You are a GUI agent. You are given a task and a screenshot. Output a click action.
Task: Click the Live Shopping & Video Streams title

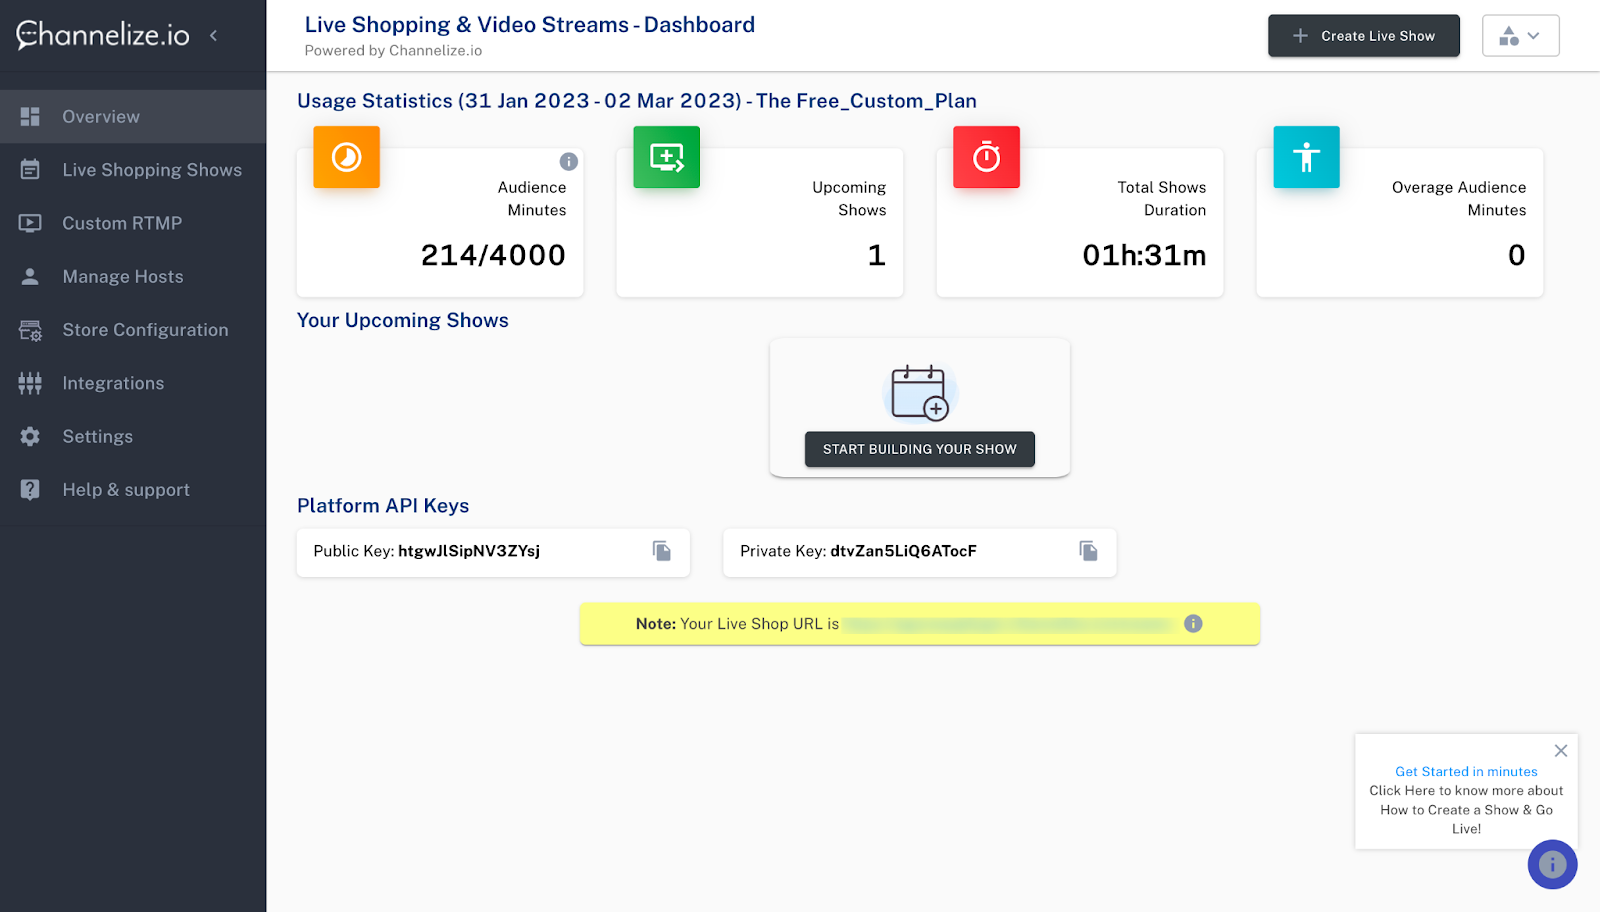[530, 25]
